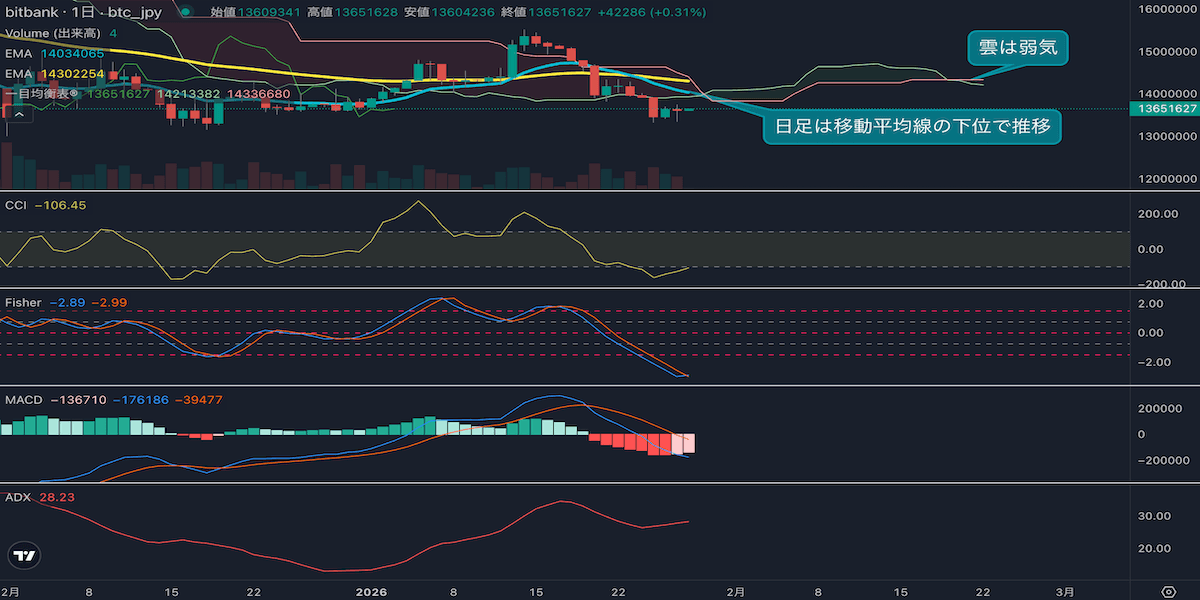
Task: Click the ADX indicator label
Action: (17, 497)
